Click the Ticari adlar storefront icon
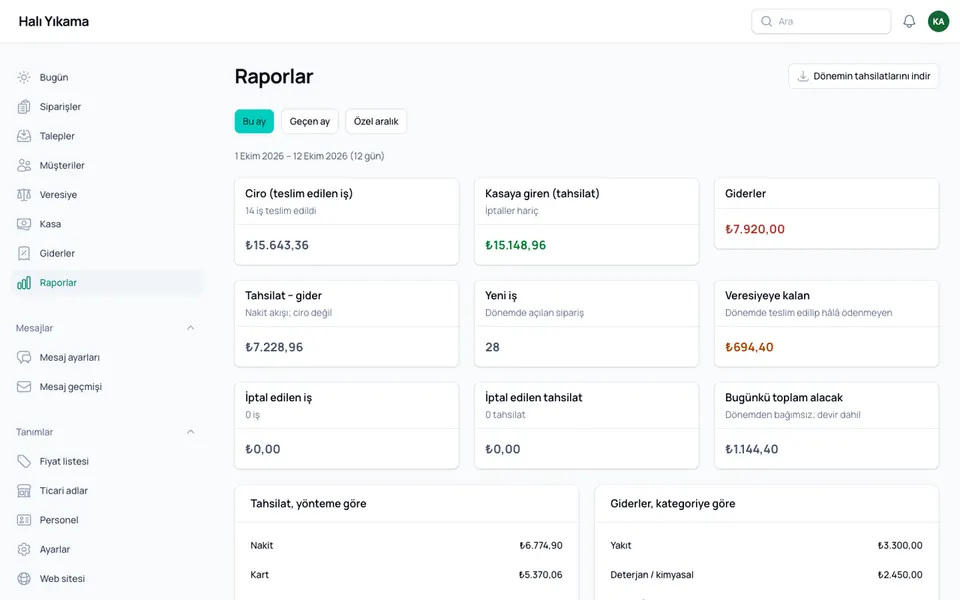 point(24,491)
